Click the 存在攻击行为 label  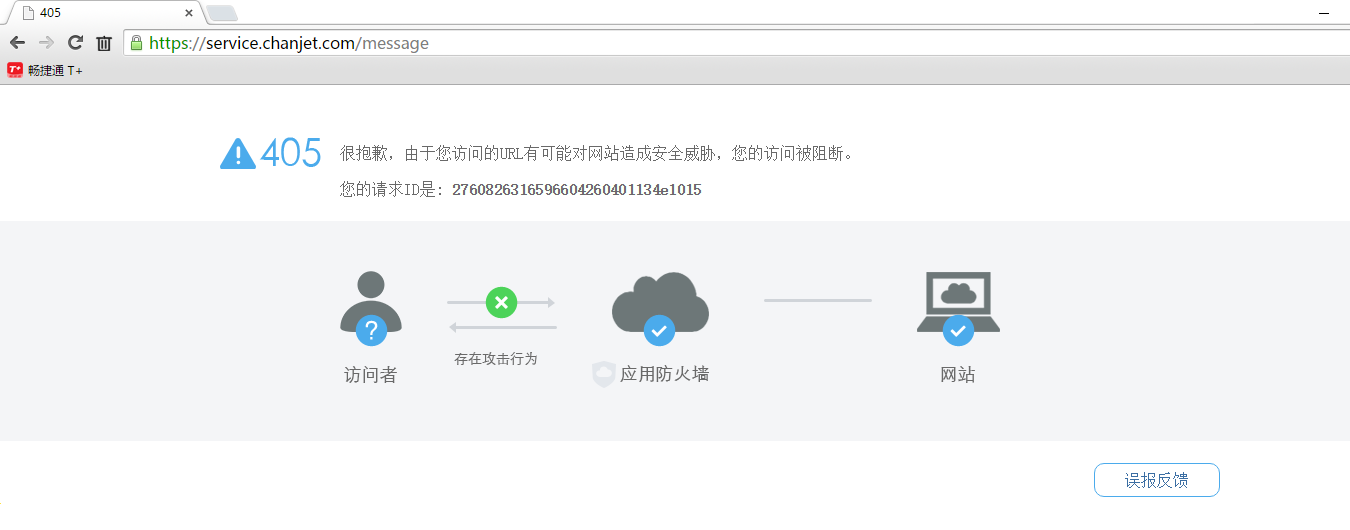point(496,358)
